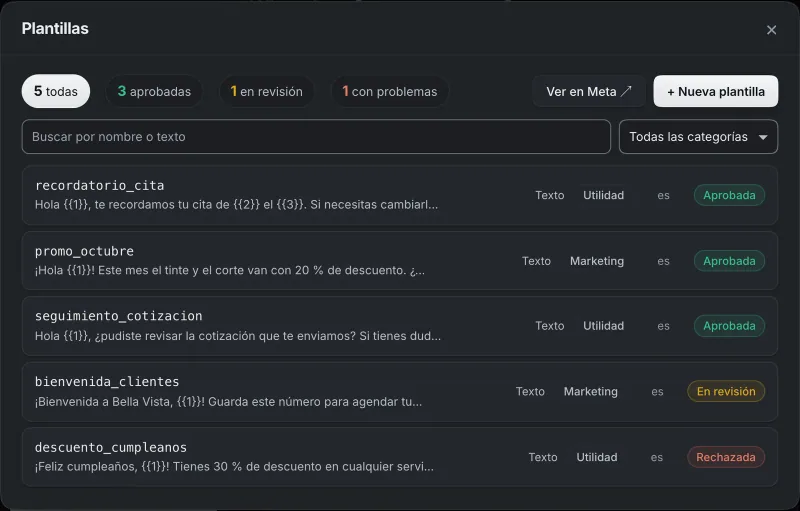
Task: Click 'Marketing' label in promo_octubre row
Action: coord(596,261)
